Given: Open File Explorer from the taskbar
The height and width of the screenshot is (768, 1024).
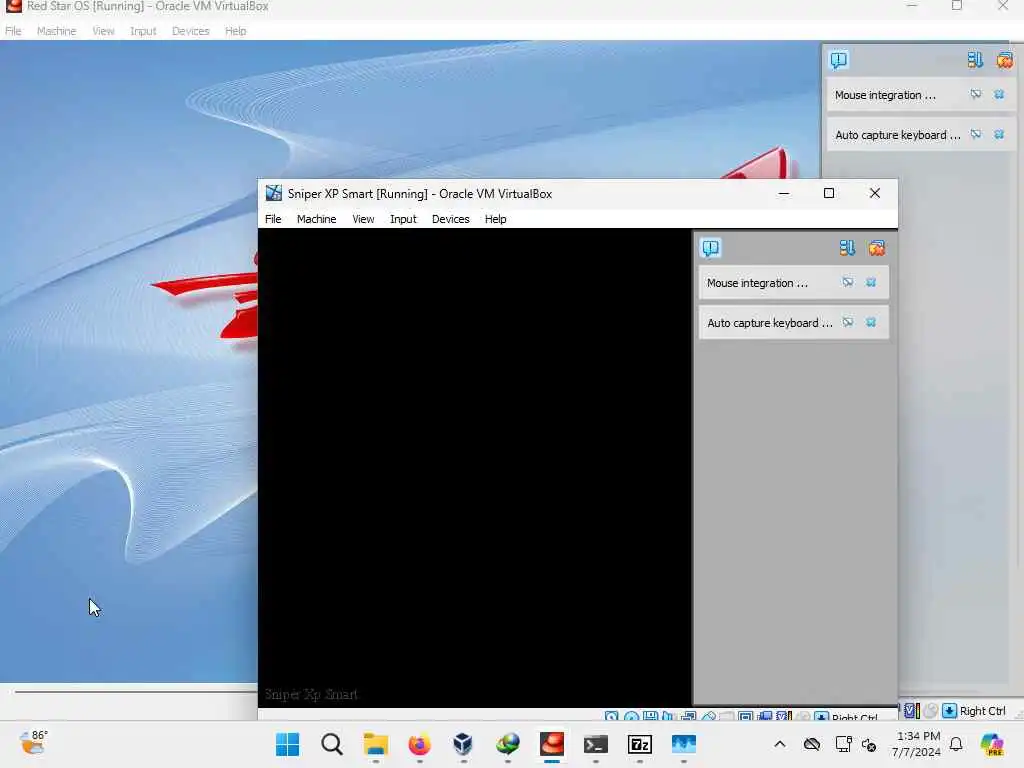Looking at the screenshot, I should point(376,744).
